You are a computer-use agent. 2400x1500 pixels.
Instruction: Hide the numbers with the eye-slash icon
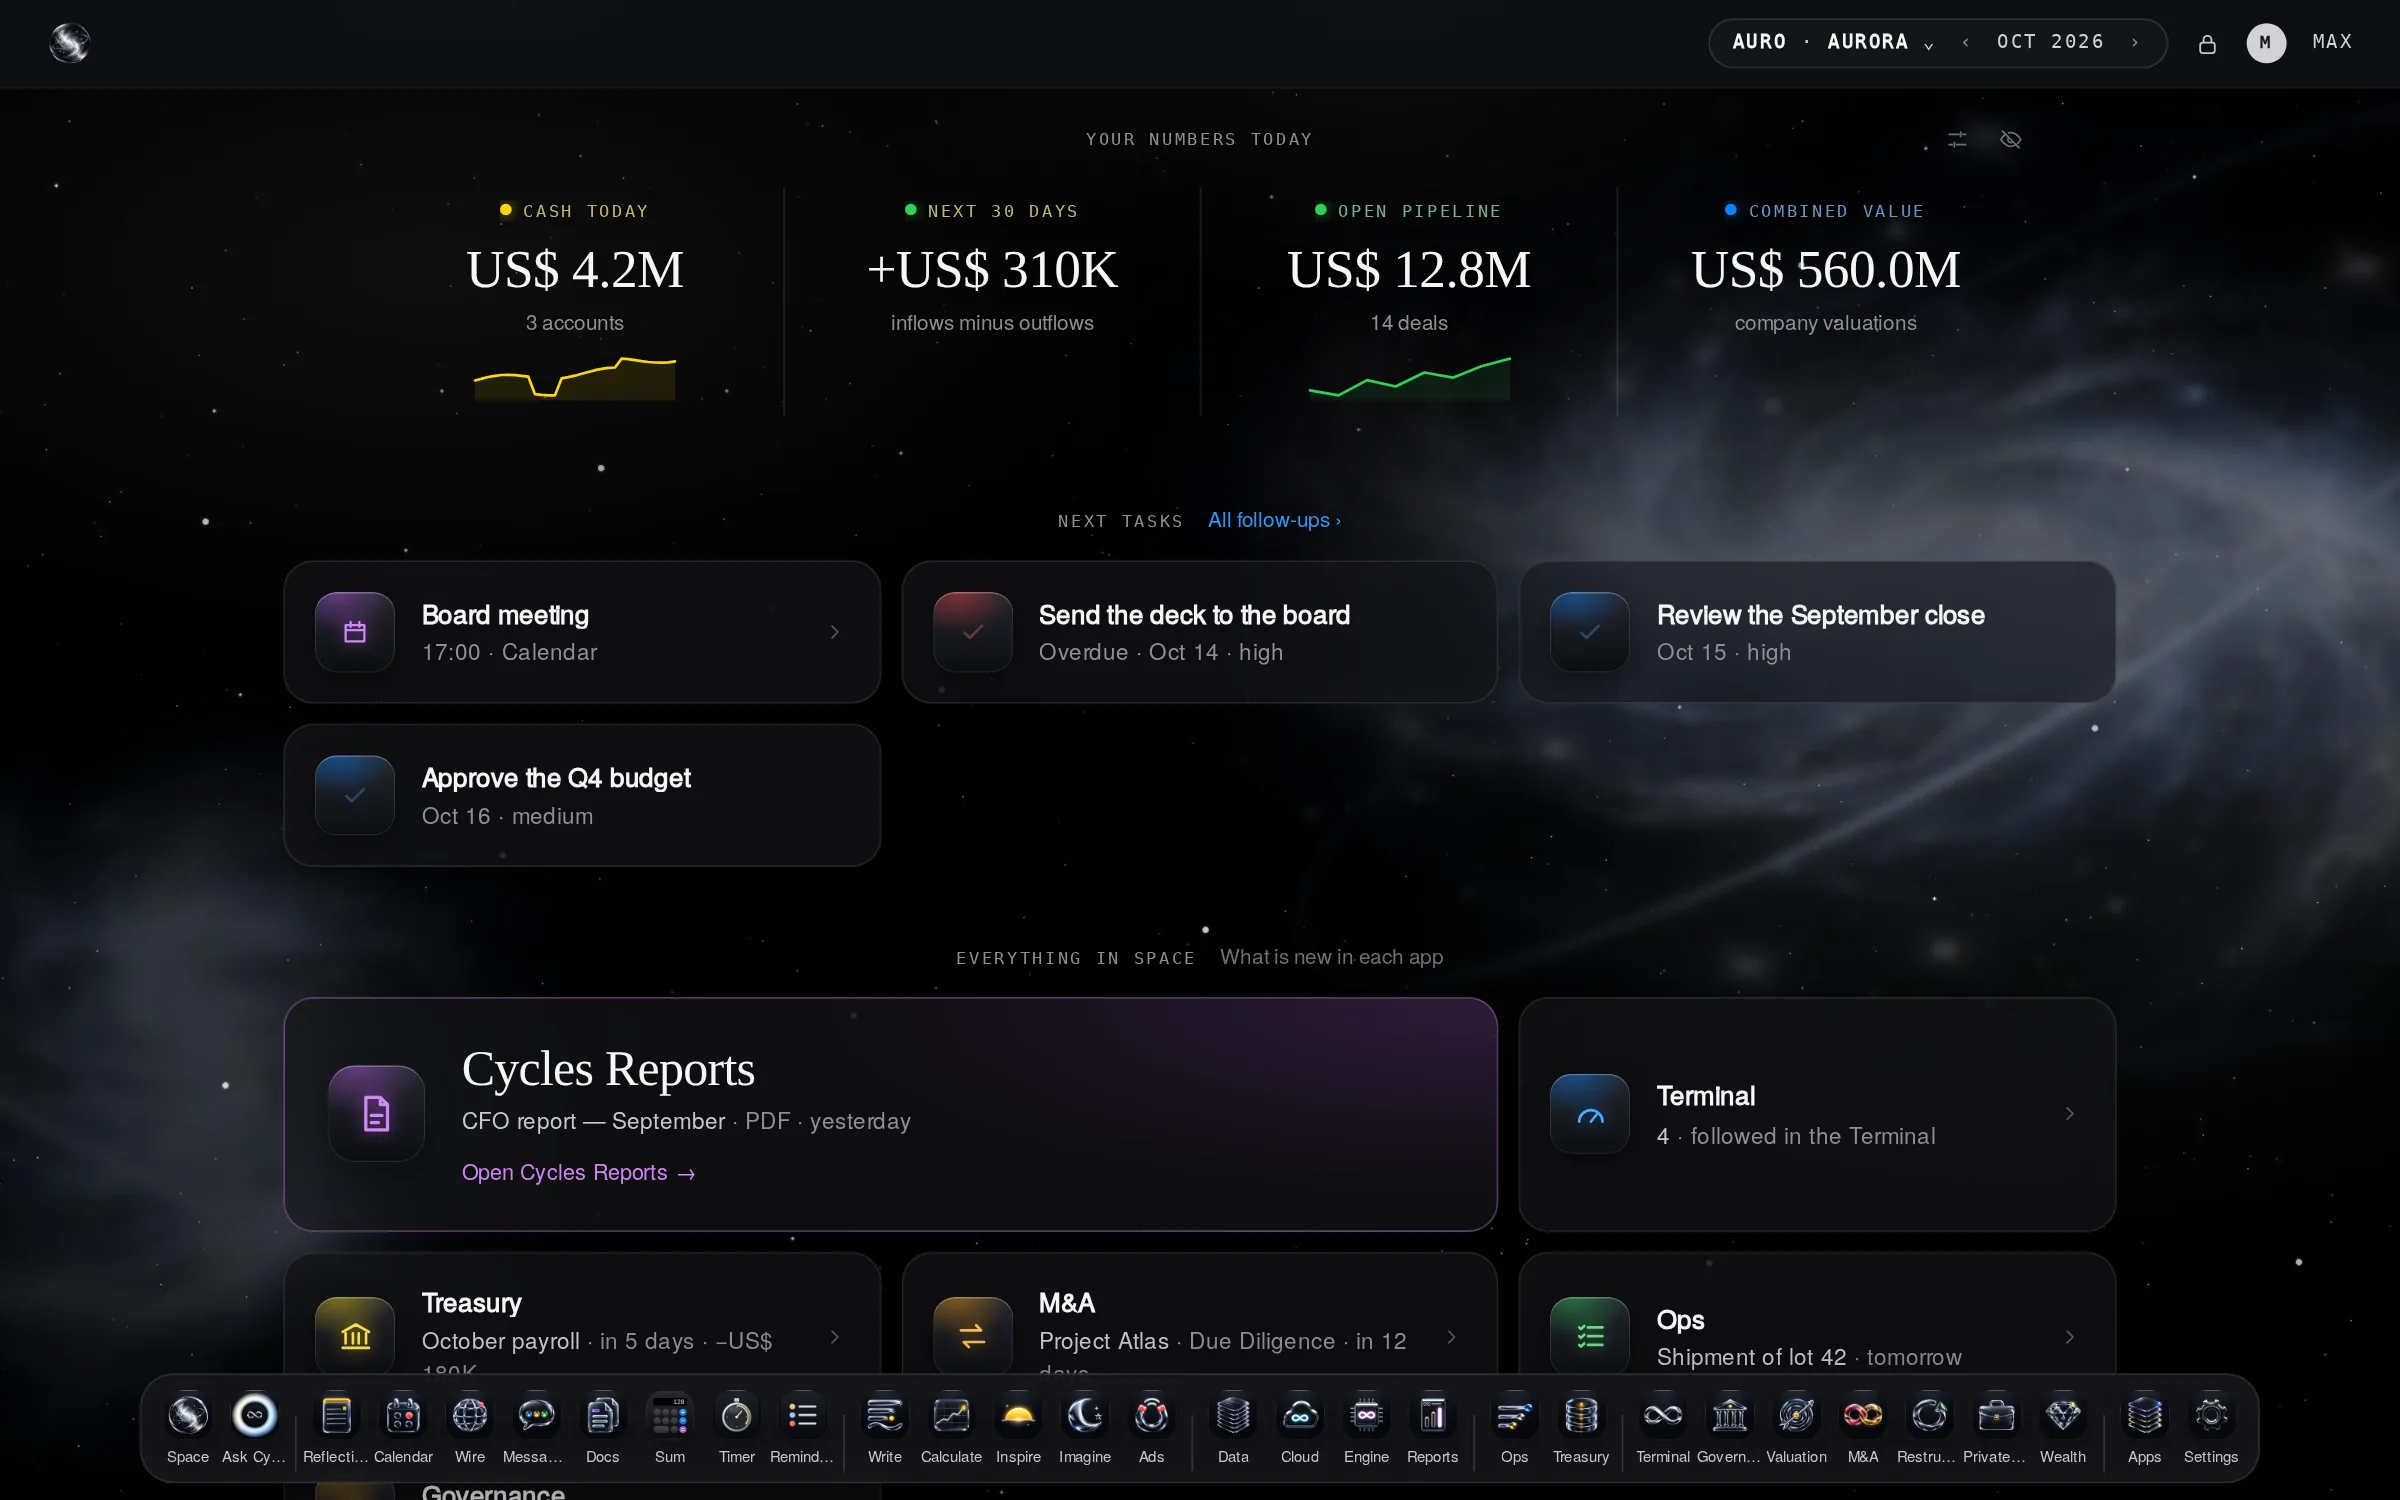point(2010,140)
